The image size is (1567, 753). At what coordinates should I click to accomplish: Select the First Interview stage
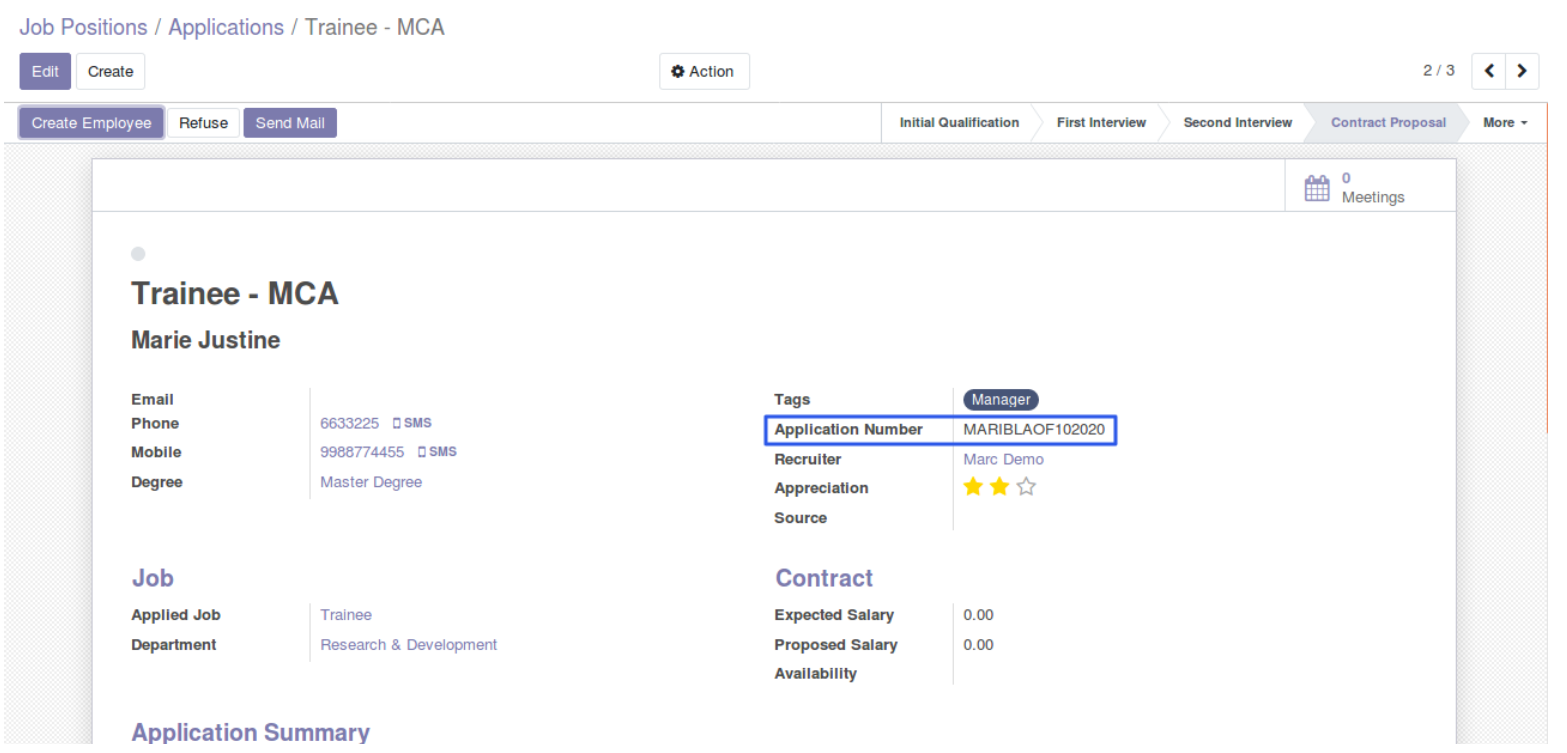[1100, 123]
